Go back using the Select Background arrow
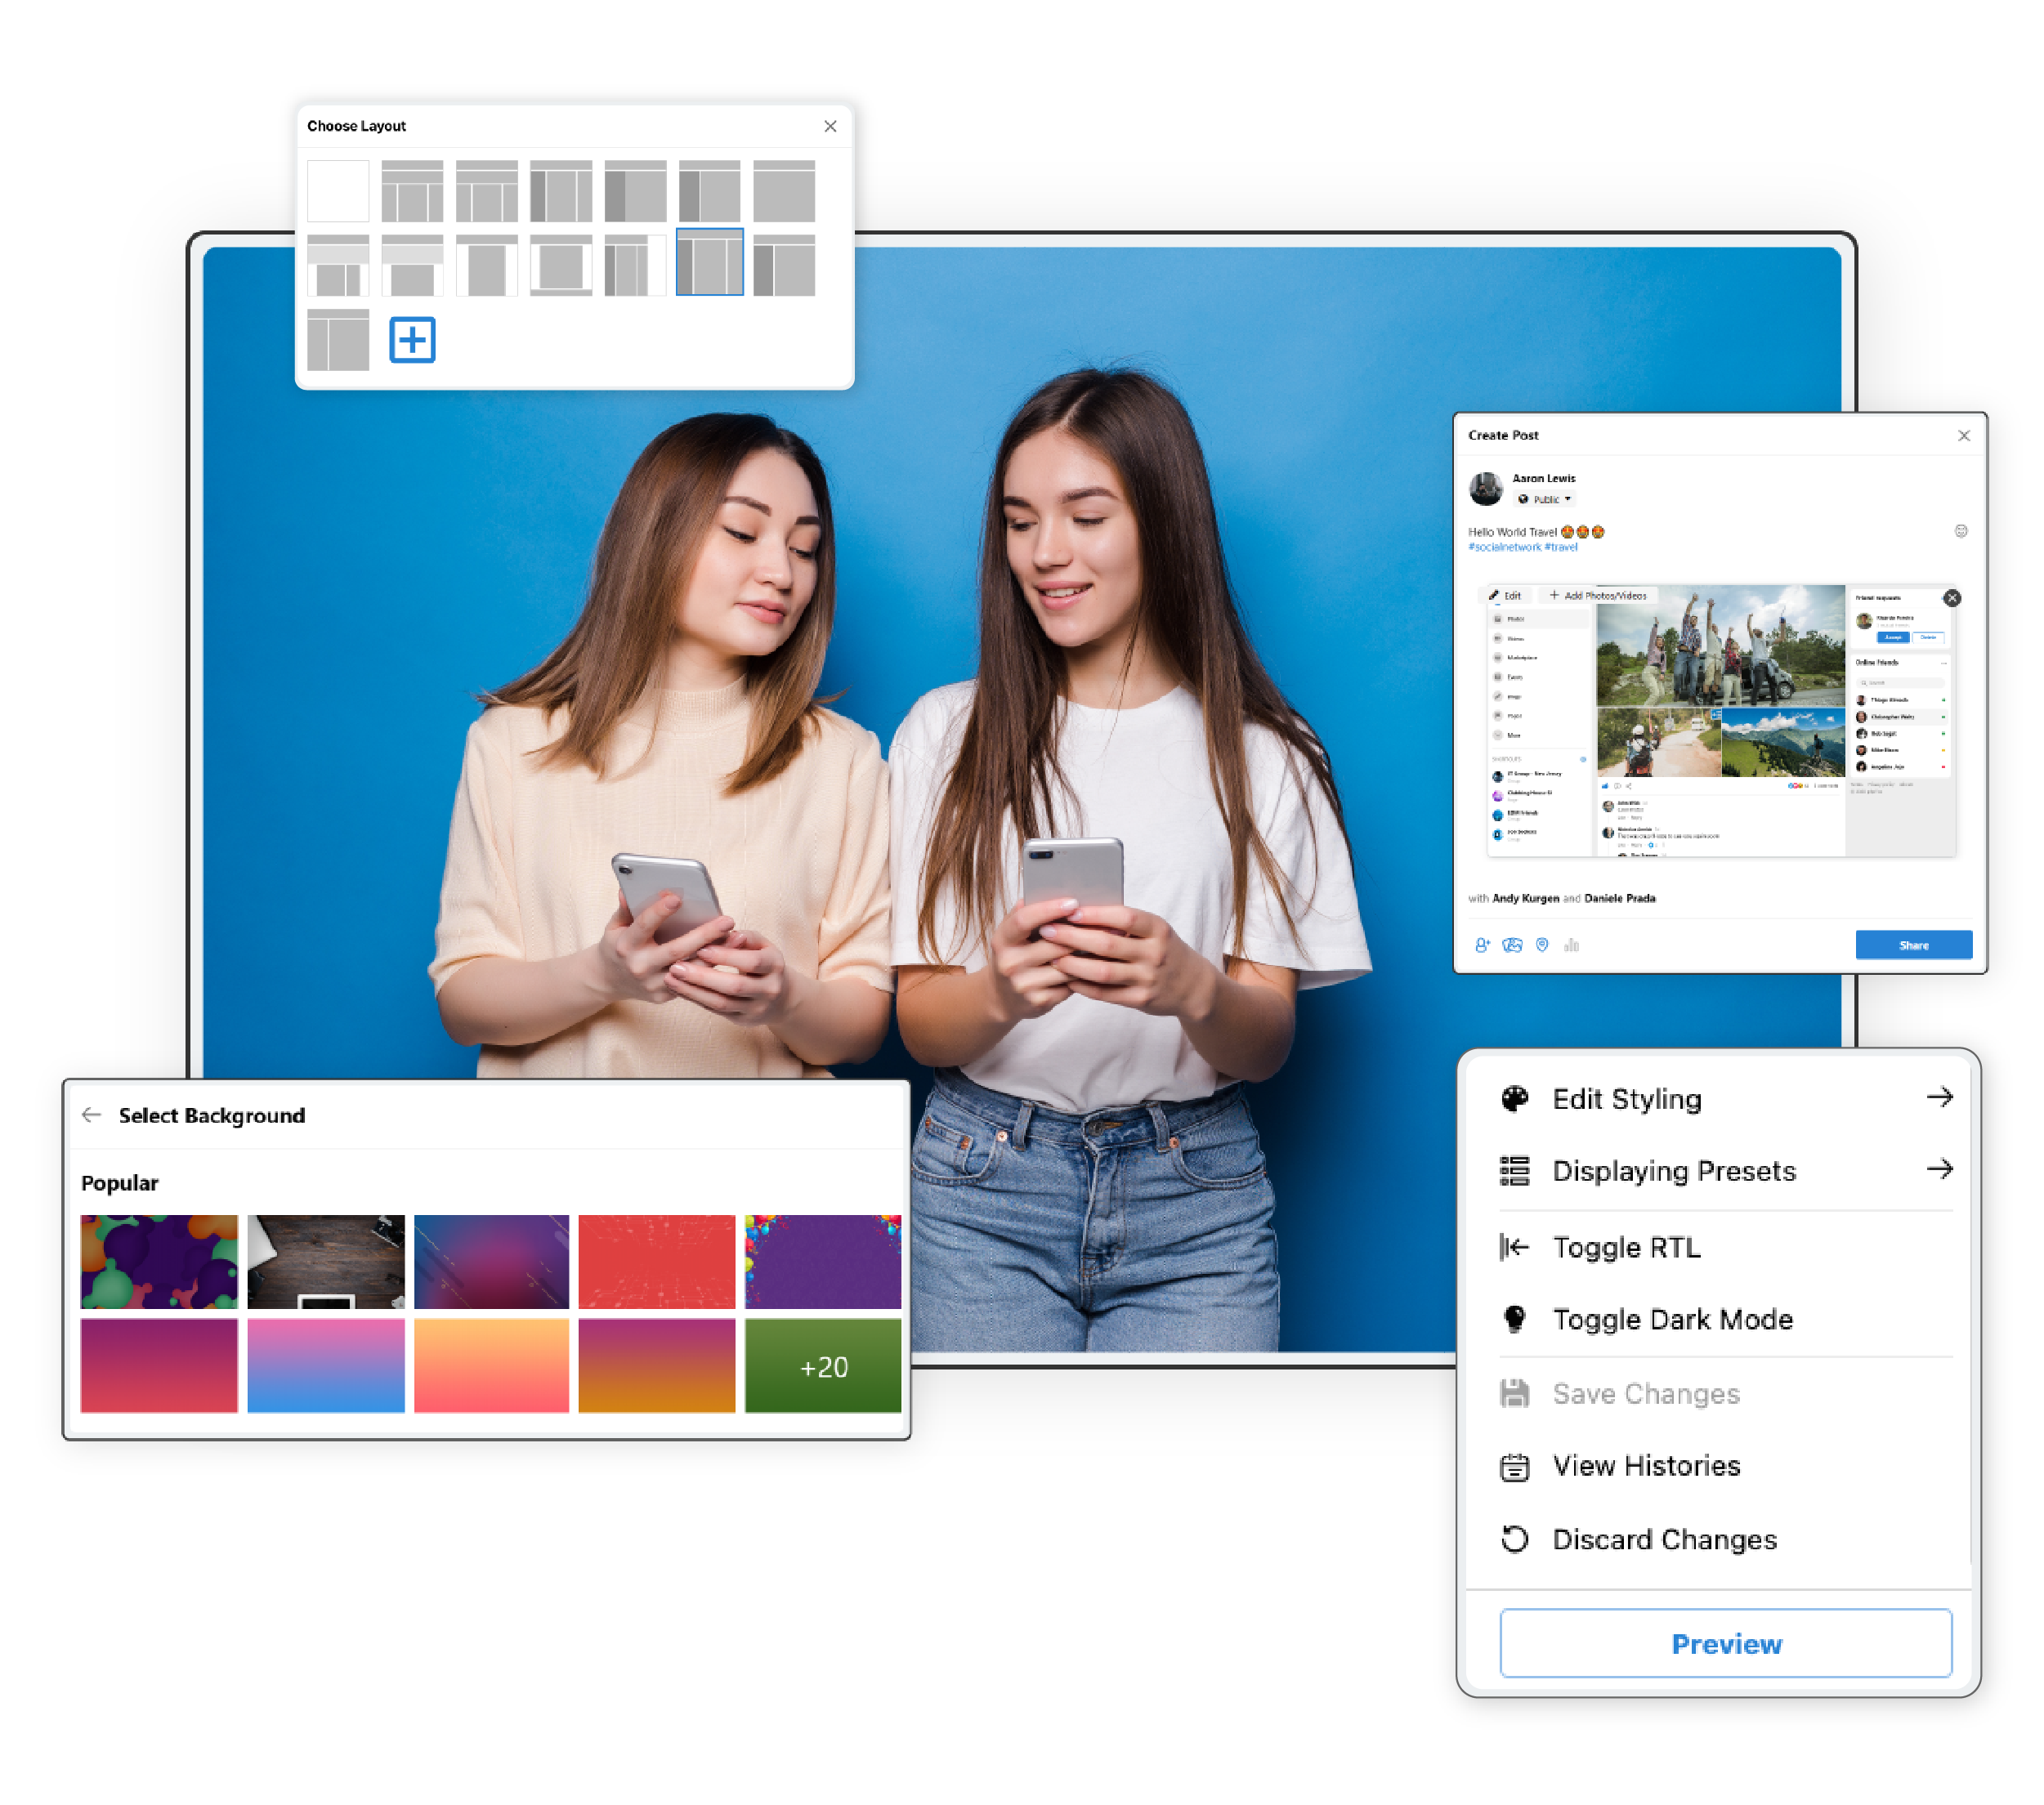 [x=91, y=1115]
